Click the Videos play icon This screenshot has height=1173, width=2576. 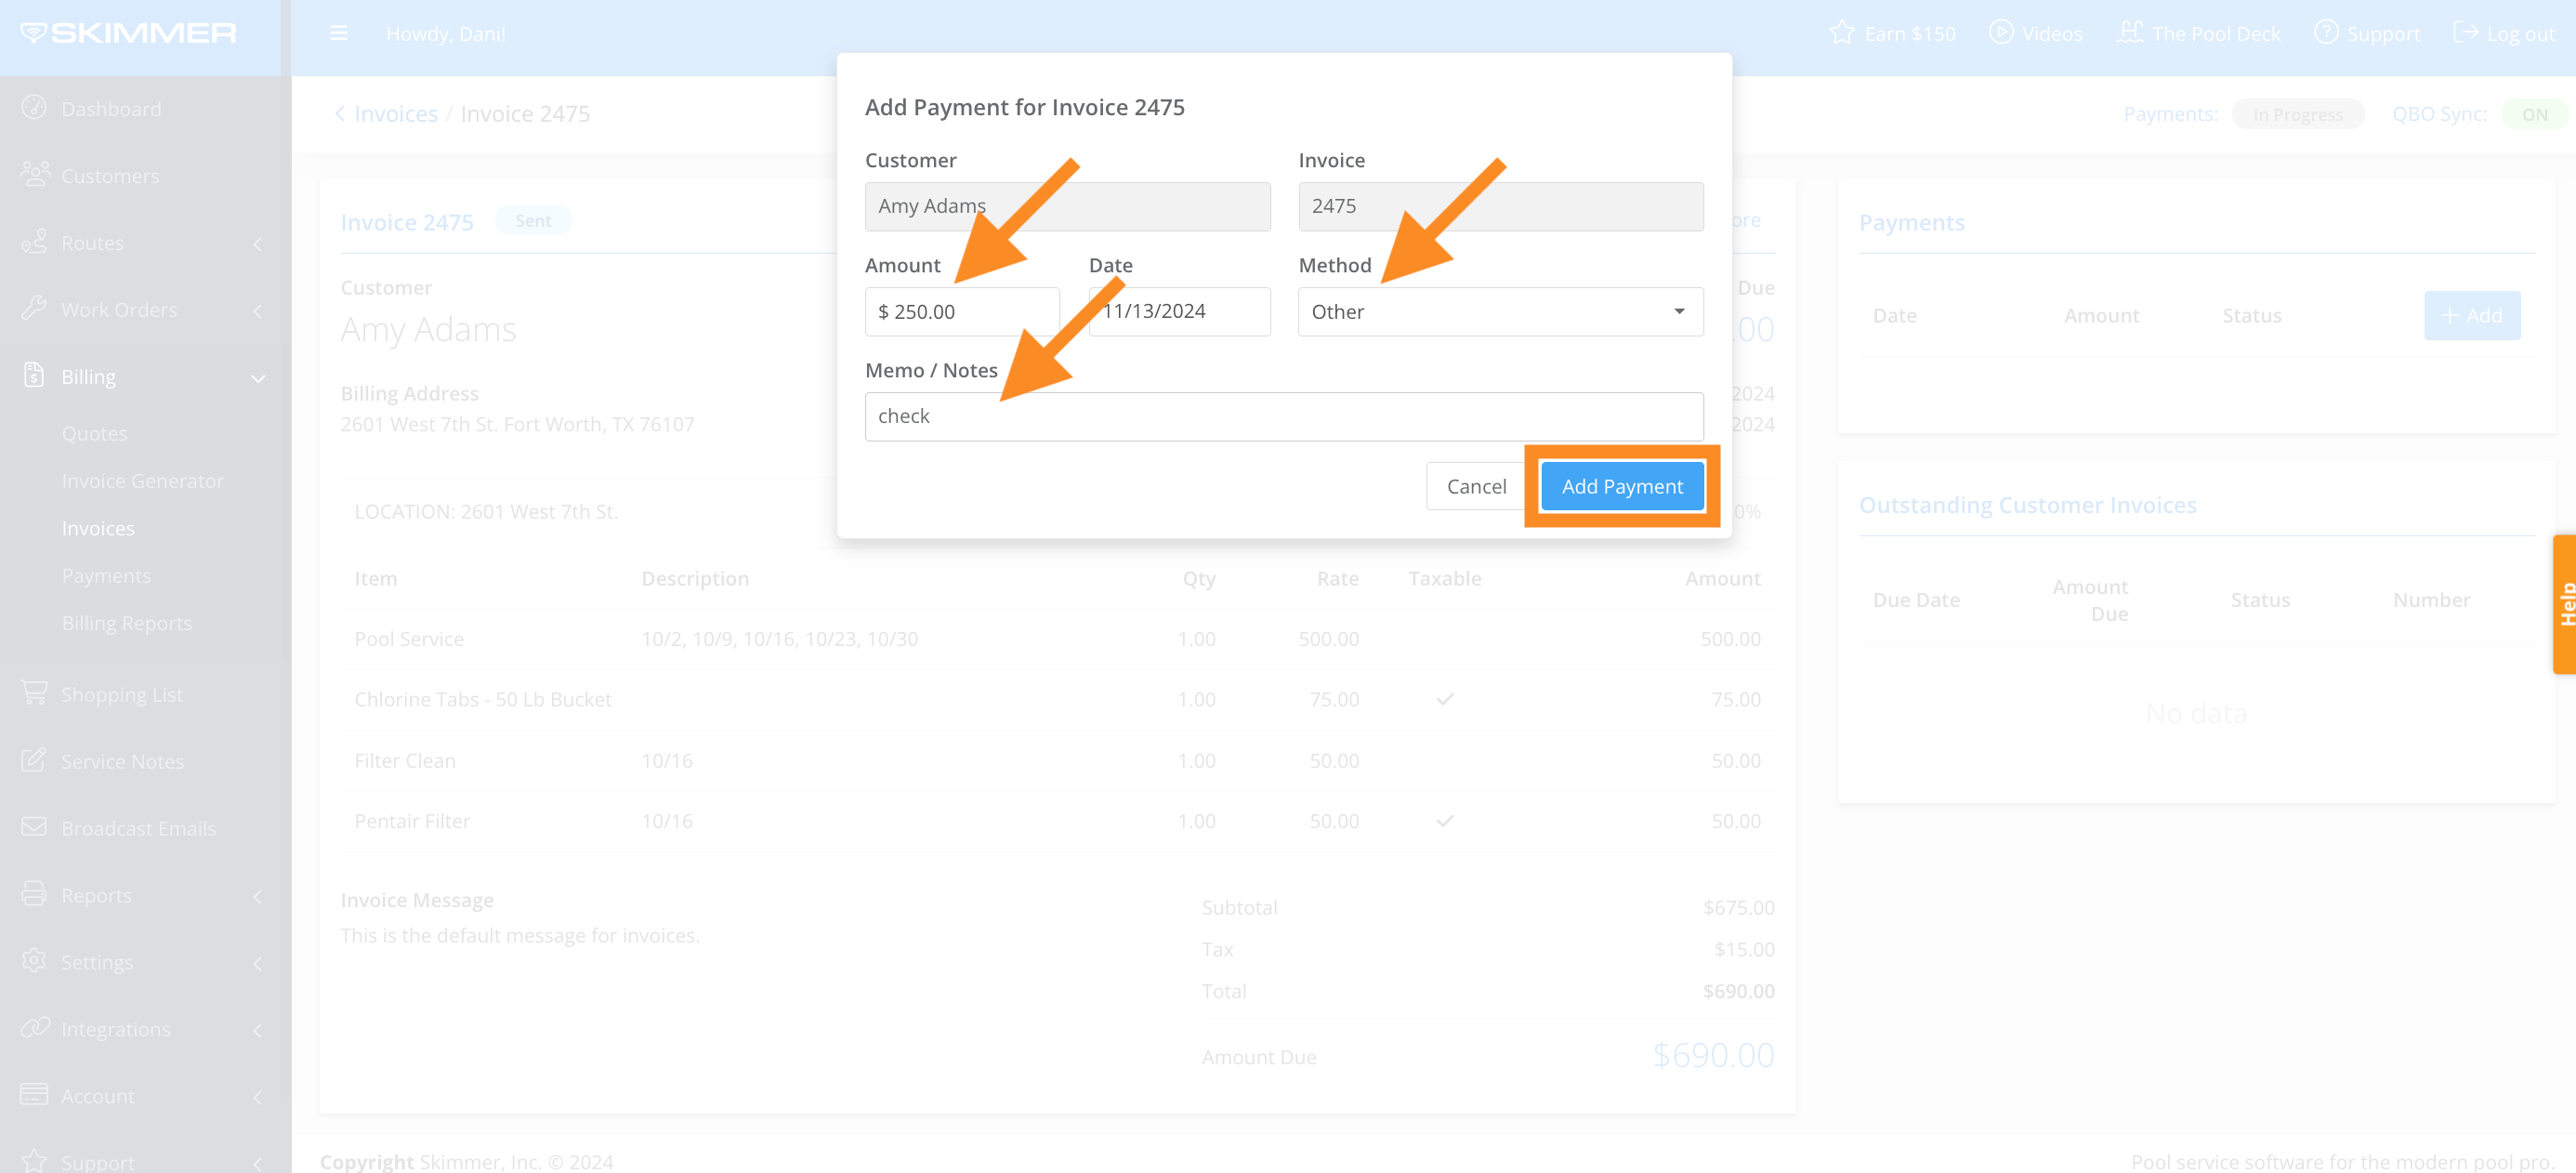(2001, 32)
